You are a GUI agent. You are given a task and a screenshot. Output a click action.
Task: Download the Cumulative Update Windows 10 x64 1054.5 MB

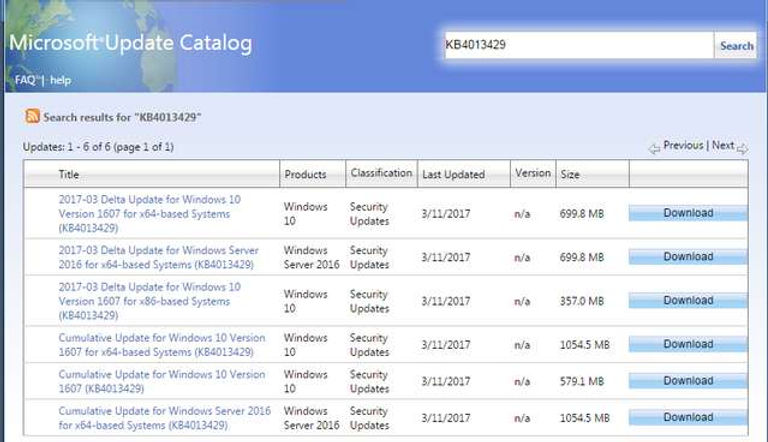[688, 344]
